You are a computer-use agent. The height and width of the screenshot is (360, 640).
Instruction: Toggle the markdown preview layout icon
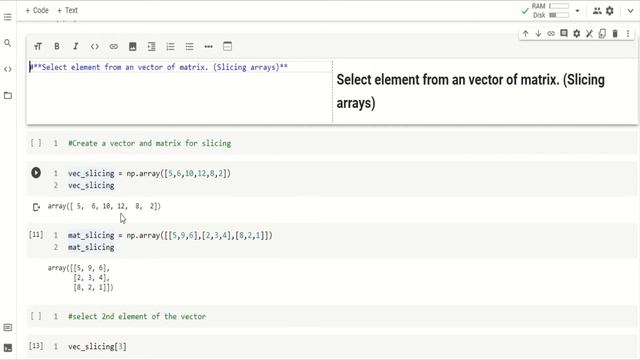pyautogui.click(x=227, y=47)
